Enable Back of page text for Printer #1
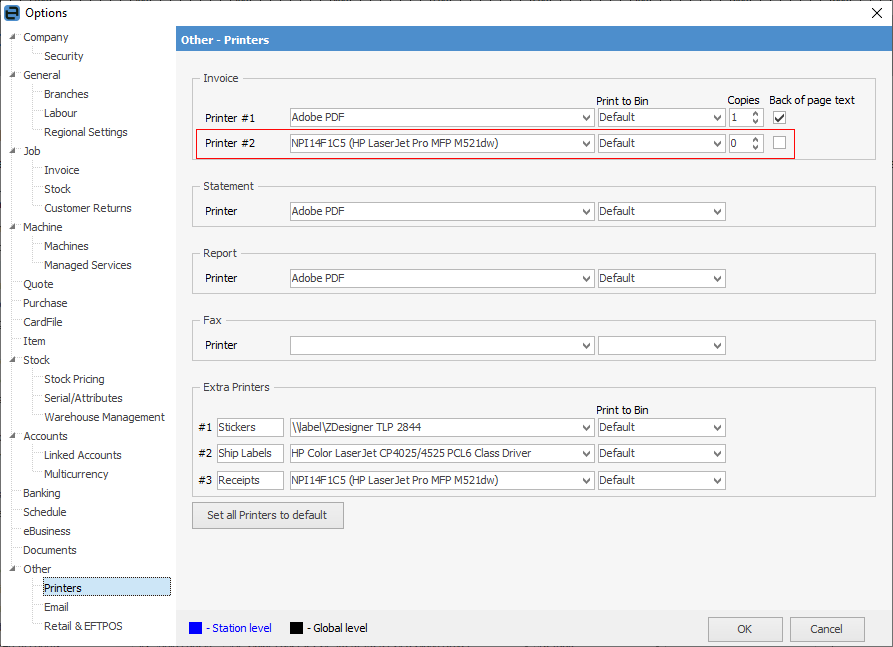The image size is (893, 647). pos(779,118)
